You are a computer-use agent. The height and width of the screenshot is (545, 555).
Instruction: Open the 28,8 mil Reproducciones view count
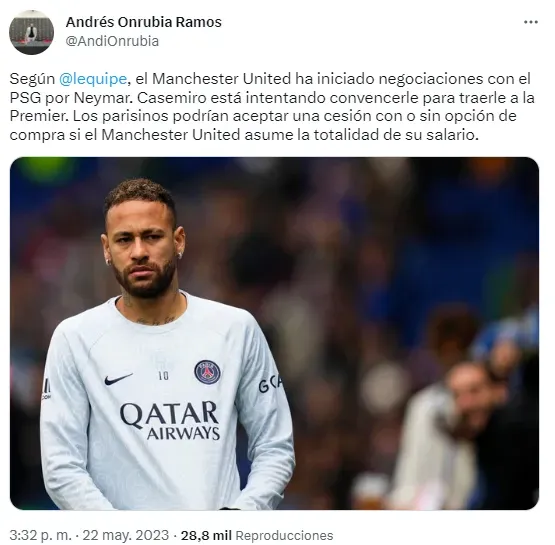[257, 535]
